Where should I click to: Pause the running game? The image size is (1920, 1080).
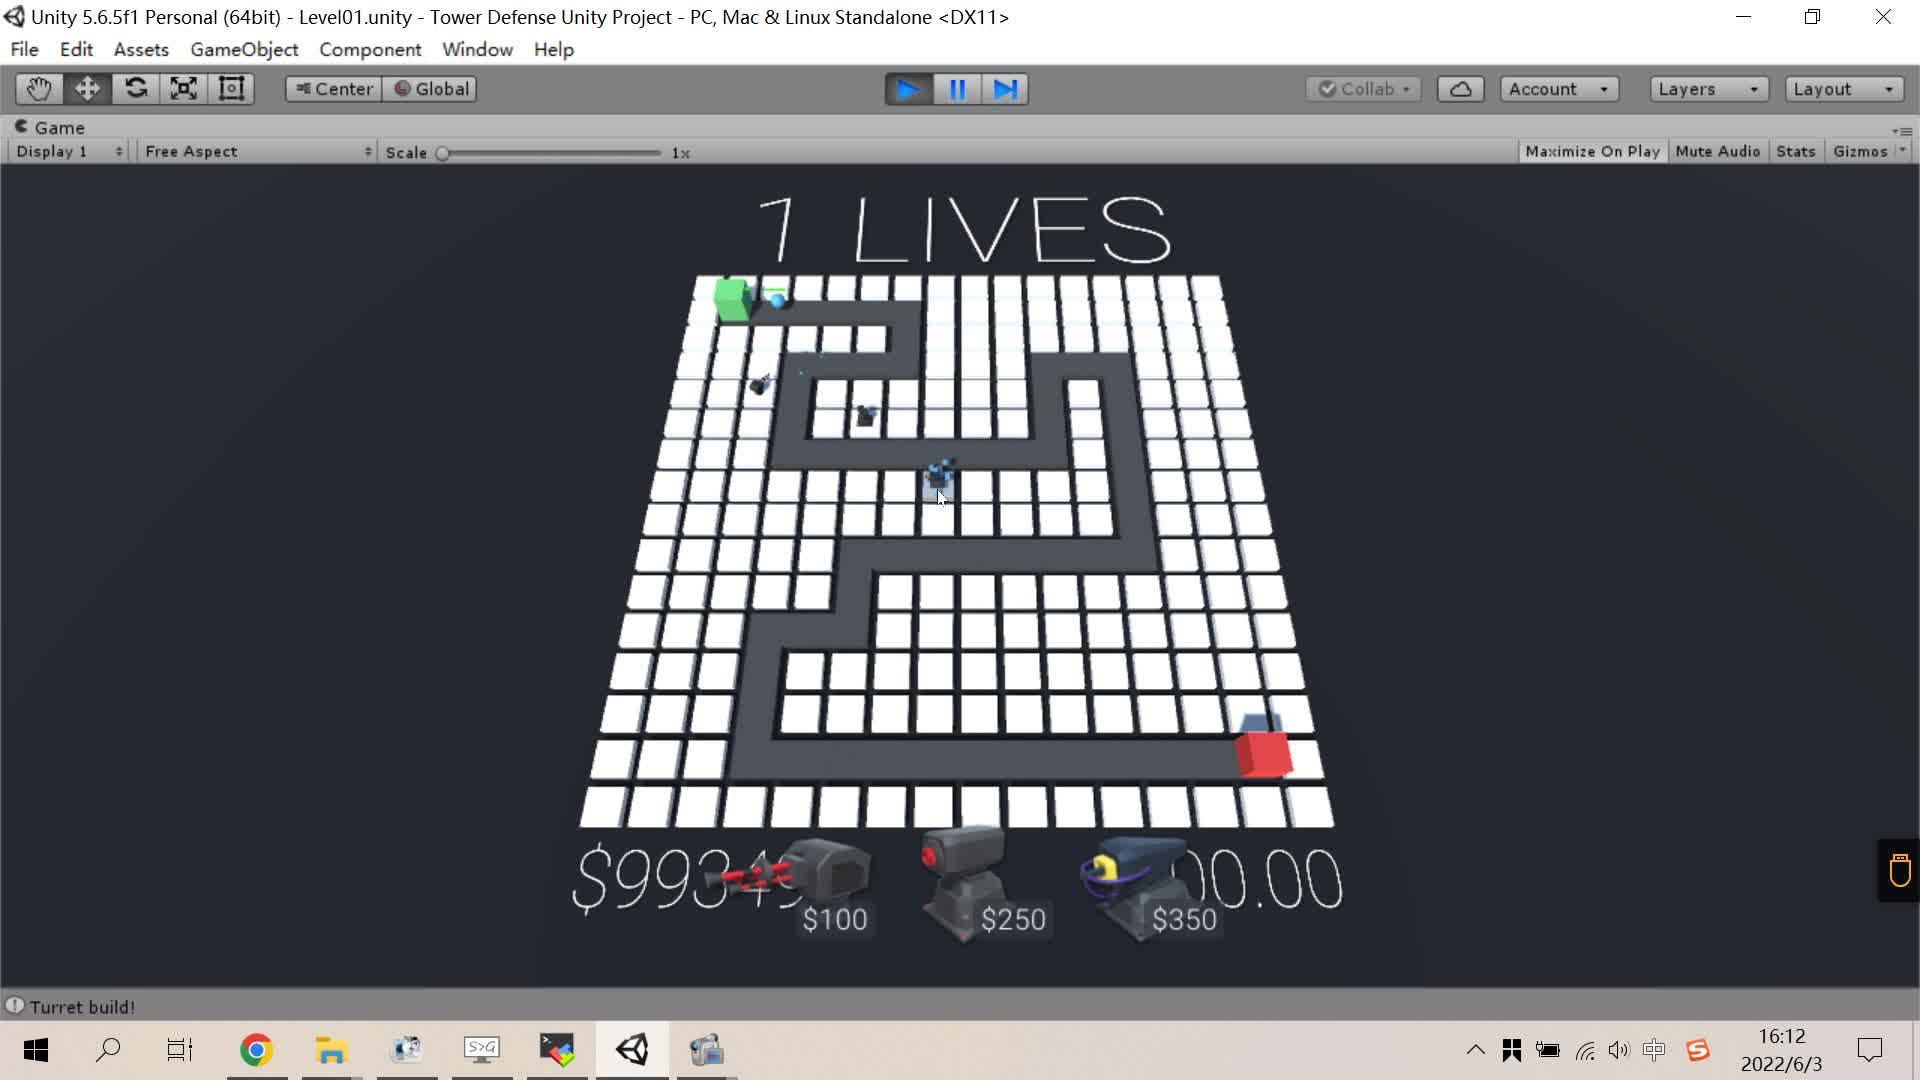pyautogui.click(x=957, y=90)
